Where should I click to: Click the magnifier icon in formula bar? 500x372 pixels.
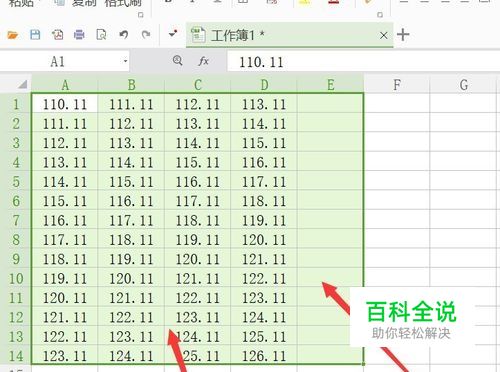click(x=178, y=61)
